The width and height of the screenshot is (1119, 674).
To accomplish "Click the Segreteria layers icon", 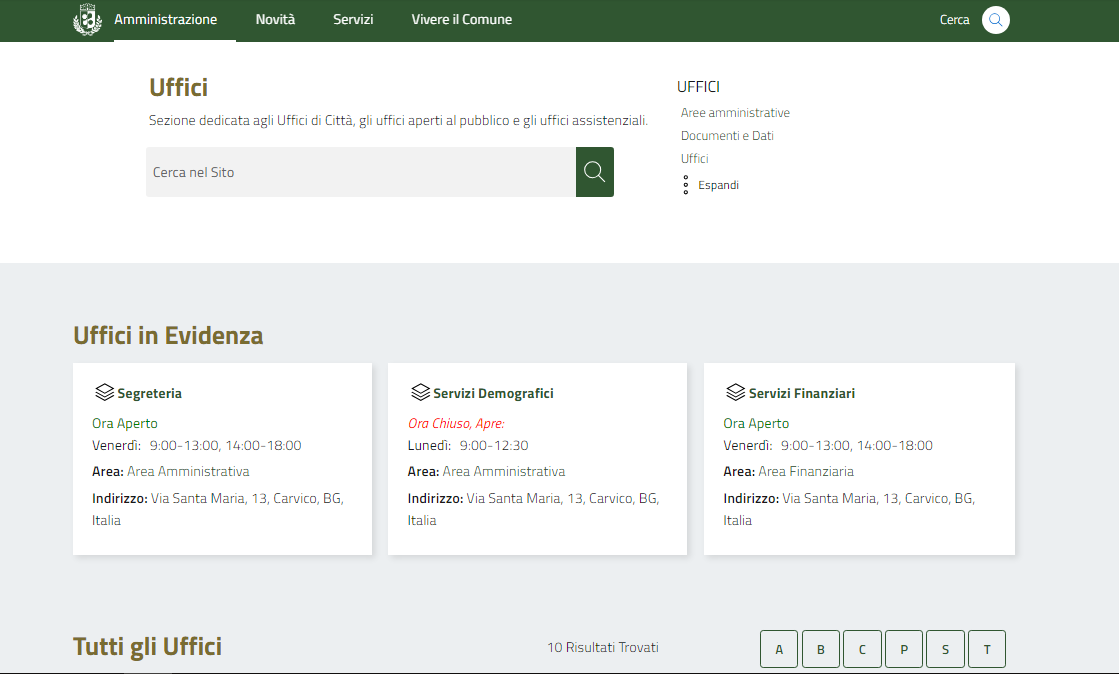I will 104,392.
